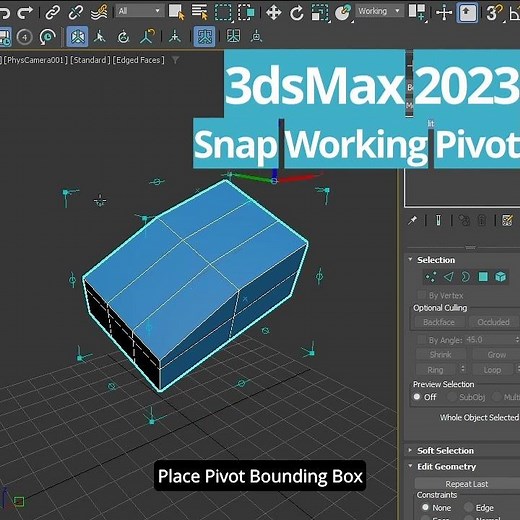
Task: Activate the Select and Place tool
Action: pyautogui.click(x=343, y=13)
